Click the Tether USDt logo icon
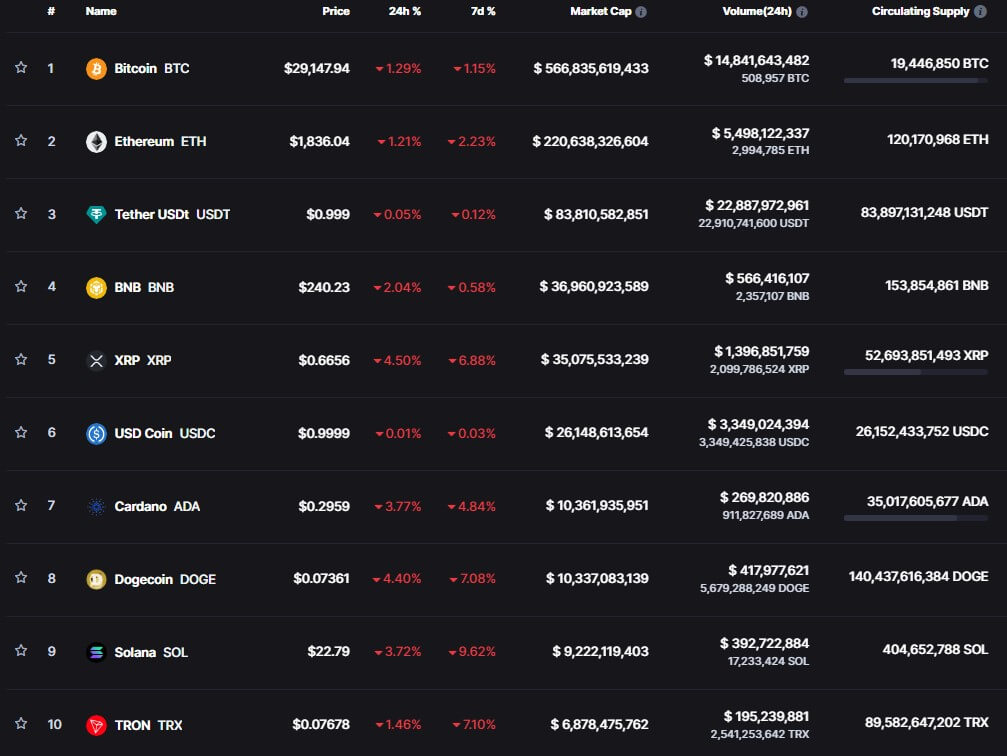 [x=96, y=215]
